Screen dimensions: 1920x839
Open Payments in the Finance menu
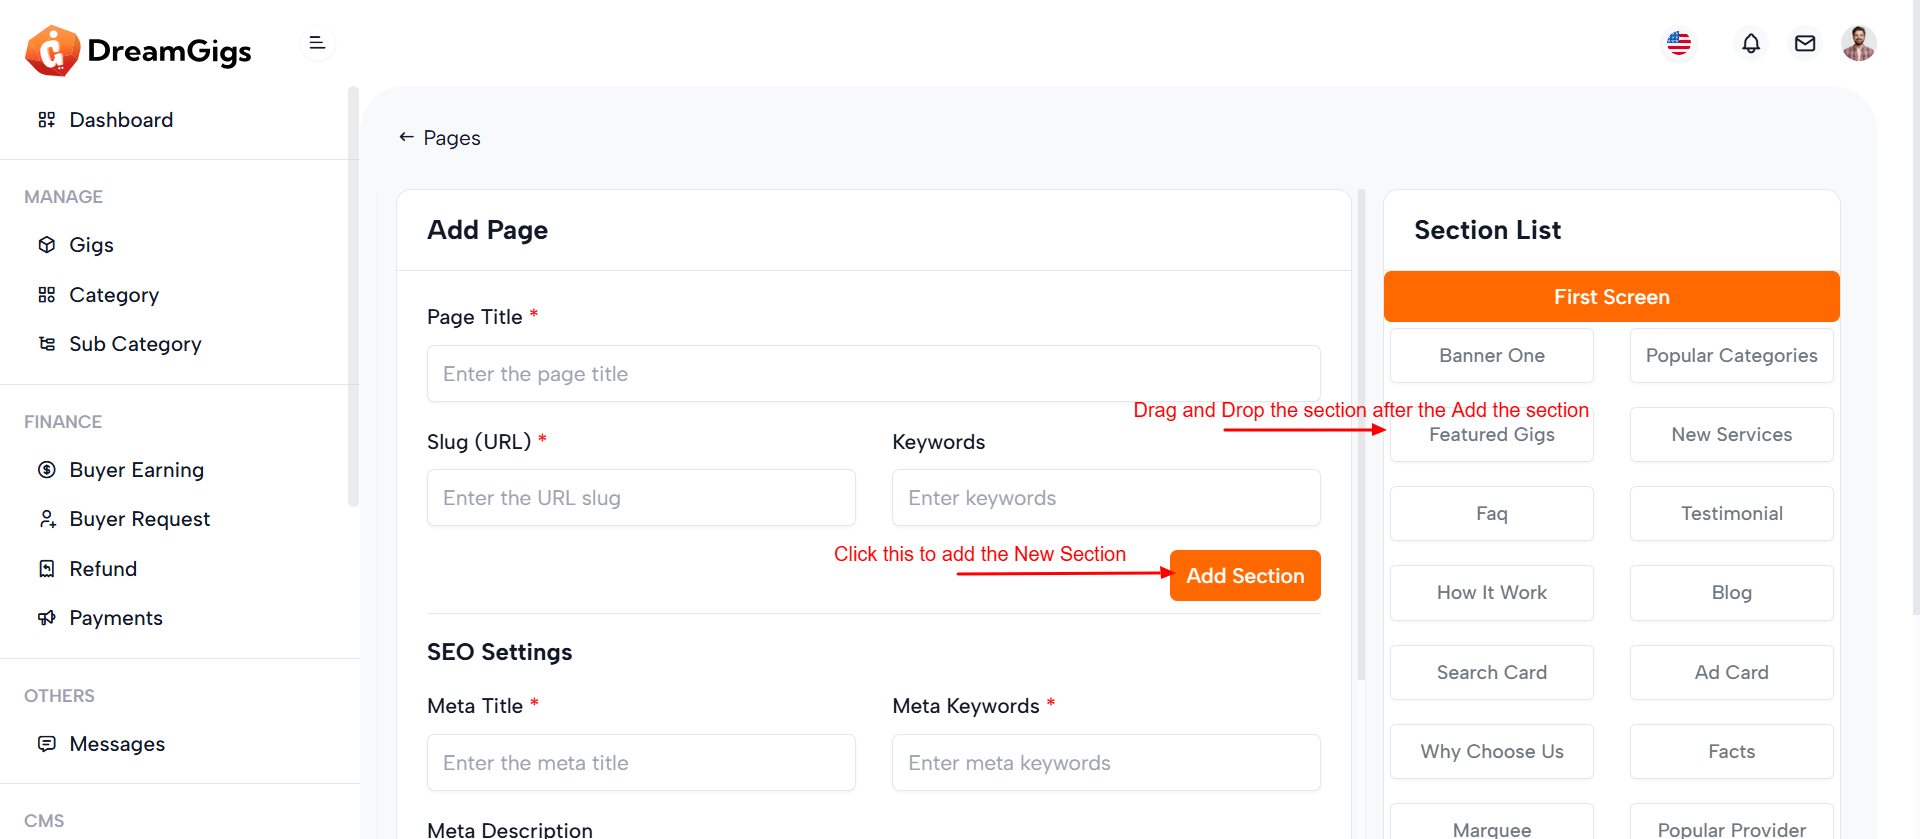(115, 618)
